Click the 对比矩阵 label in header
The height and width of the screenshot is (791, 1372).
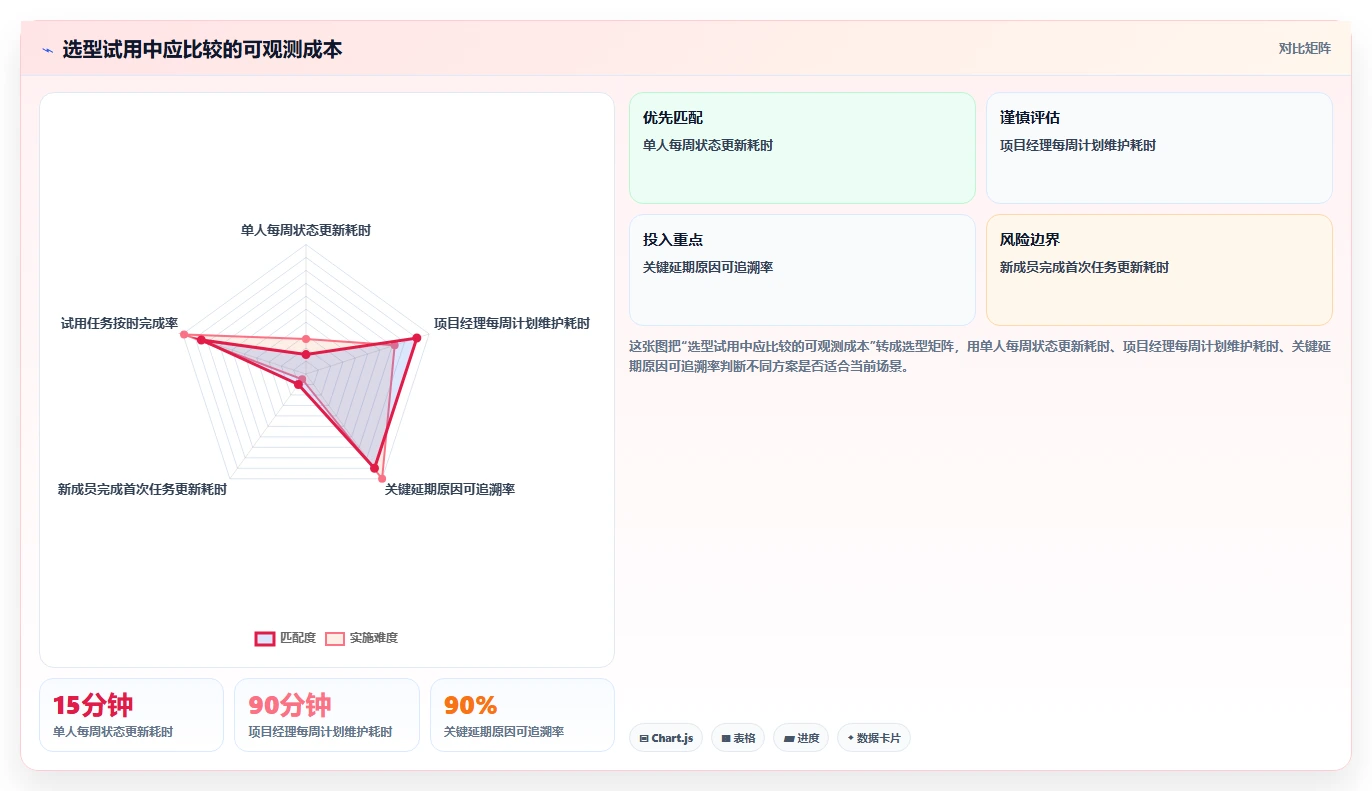1304,48
